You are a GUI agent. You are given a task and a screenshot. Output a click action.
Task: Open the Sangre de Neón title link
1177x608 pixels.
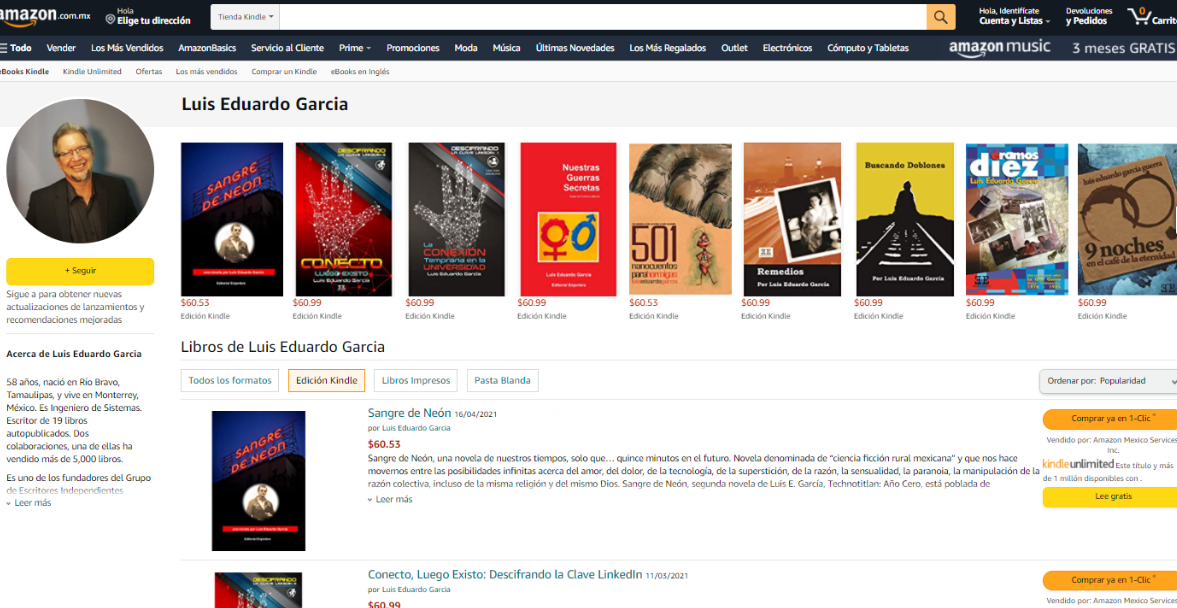pyautogui.click(x=409, y=413)
